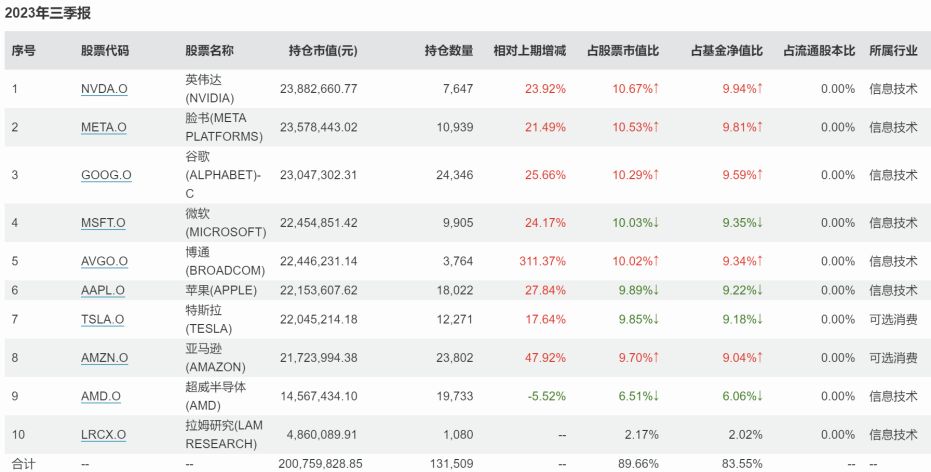Viewport: 931px width, 472px height.
Task: Click the 亚马逊 (AMAZON) stock name
Action: (x=215, y=358)
